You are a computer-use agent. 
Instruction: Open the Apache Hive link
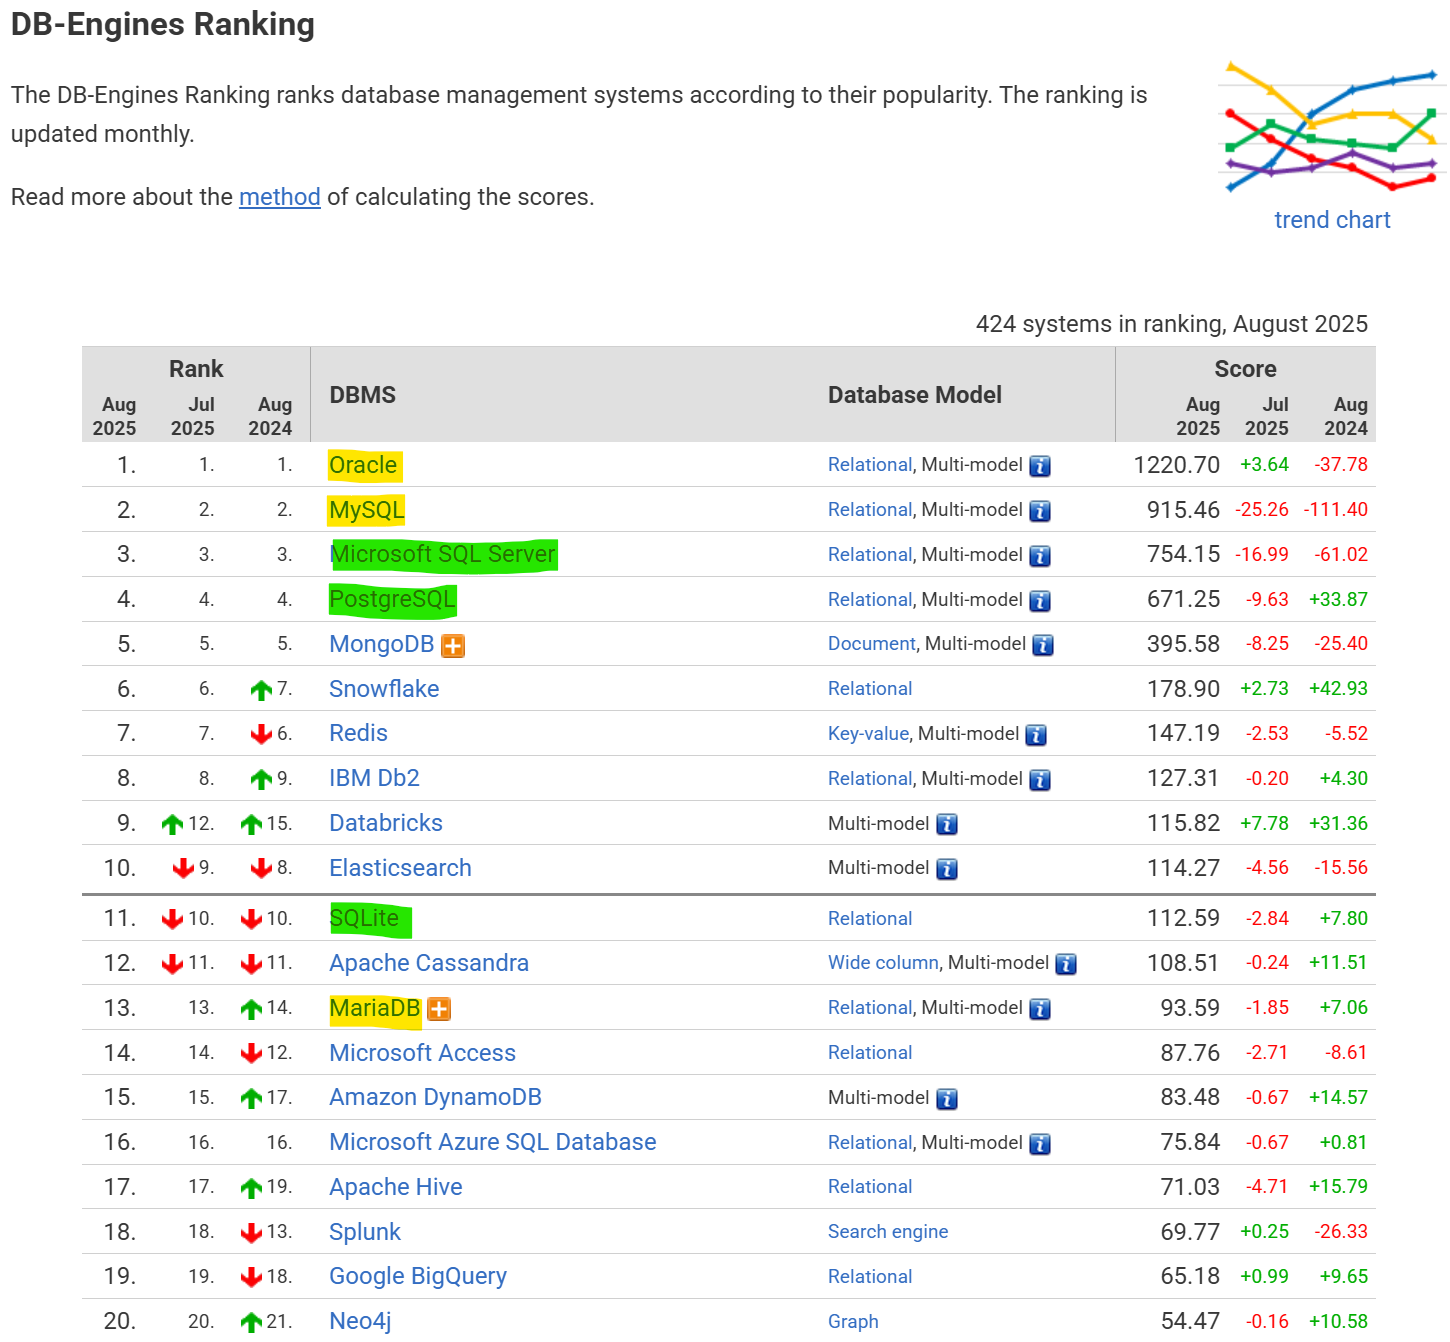(x=396, y=1187)
